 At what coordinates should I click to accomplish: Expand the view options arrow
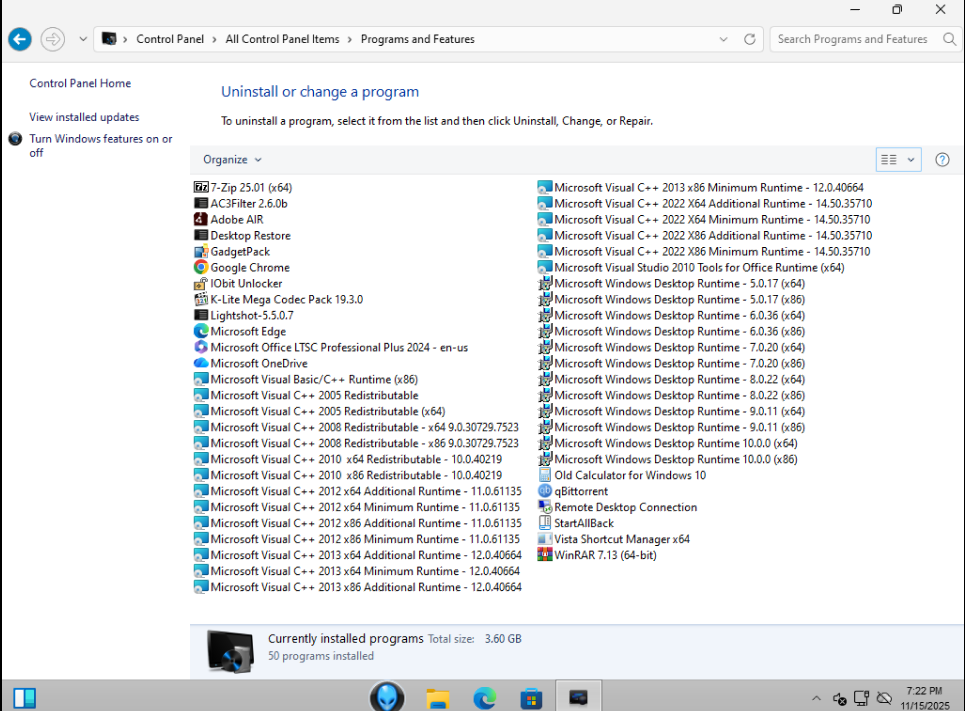(x=911, y=160)
